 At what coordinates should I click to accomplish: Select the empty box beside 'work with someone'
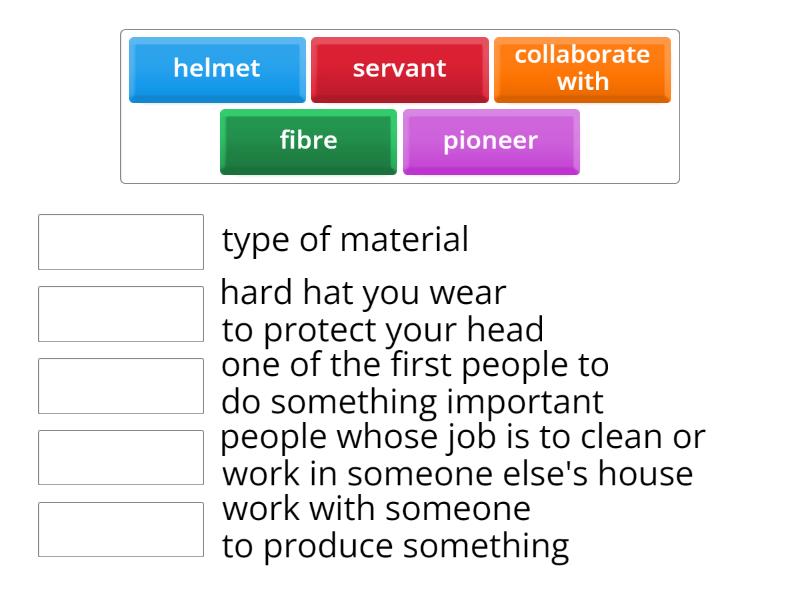(x=121, y=529)
